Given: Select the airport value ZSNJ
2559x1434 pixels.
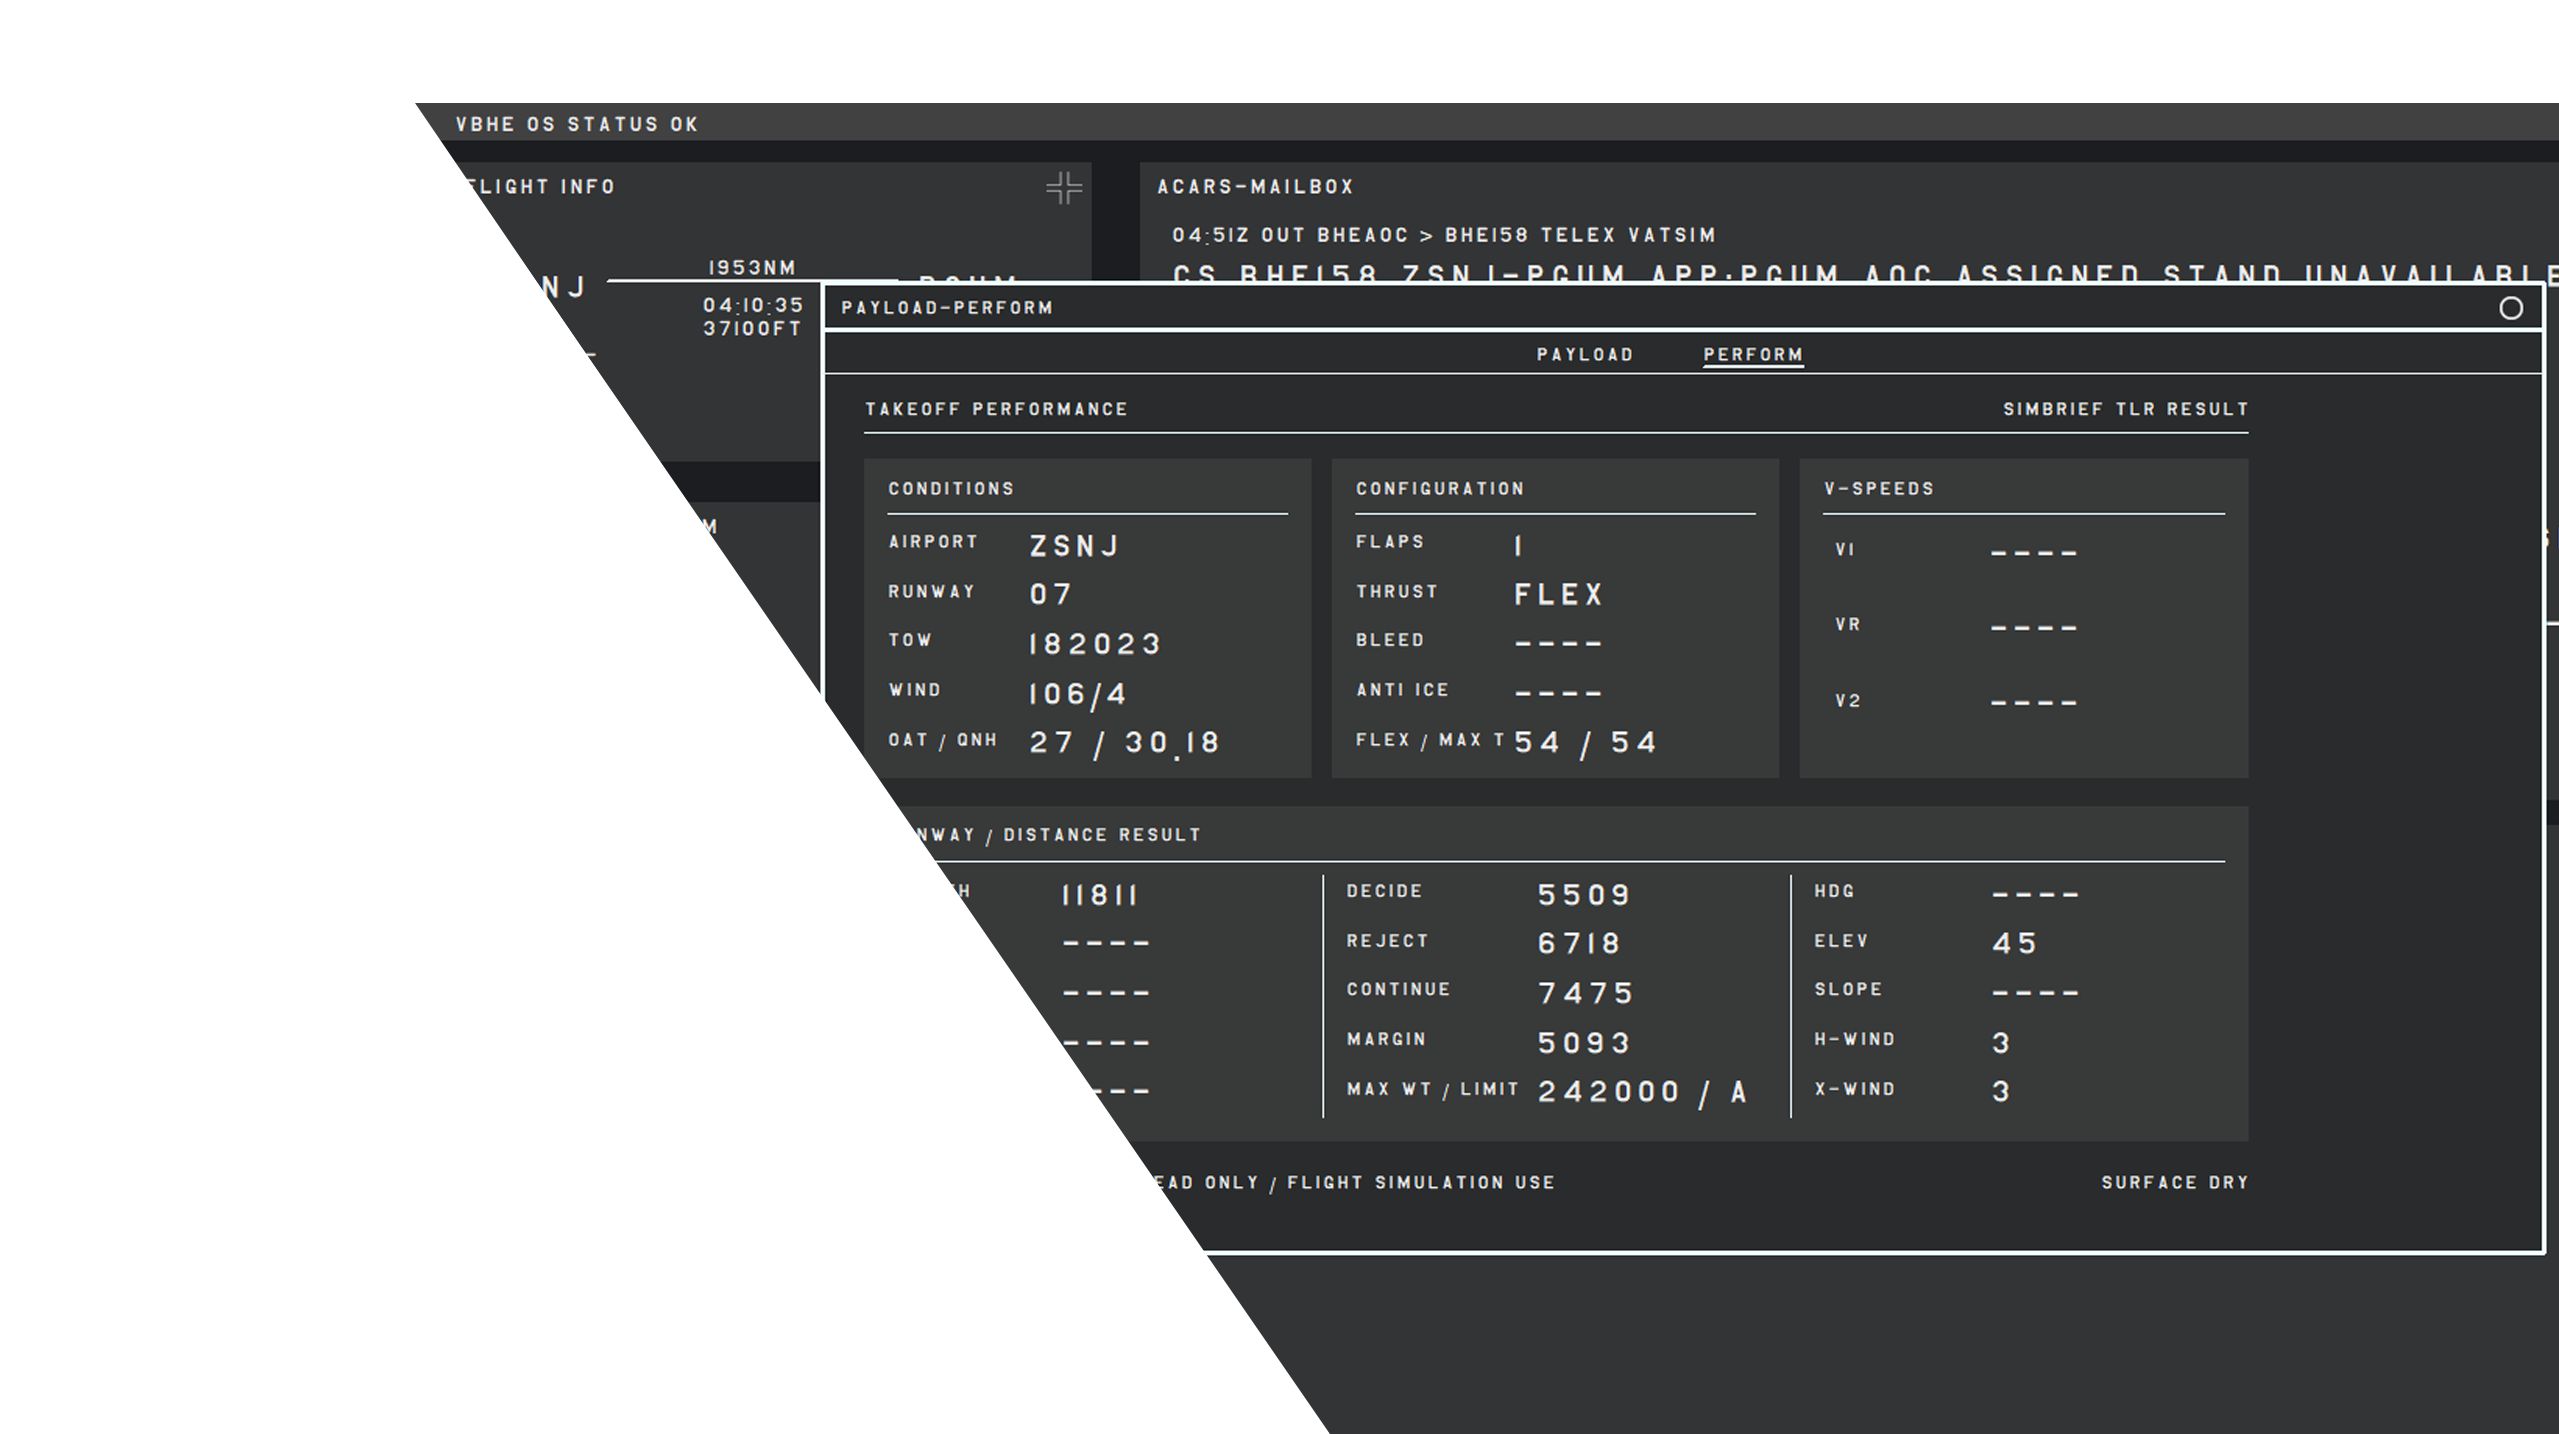Looking at the screenshot, I should pyautogui.click(x=1074, y=546).
